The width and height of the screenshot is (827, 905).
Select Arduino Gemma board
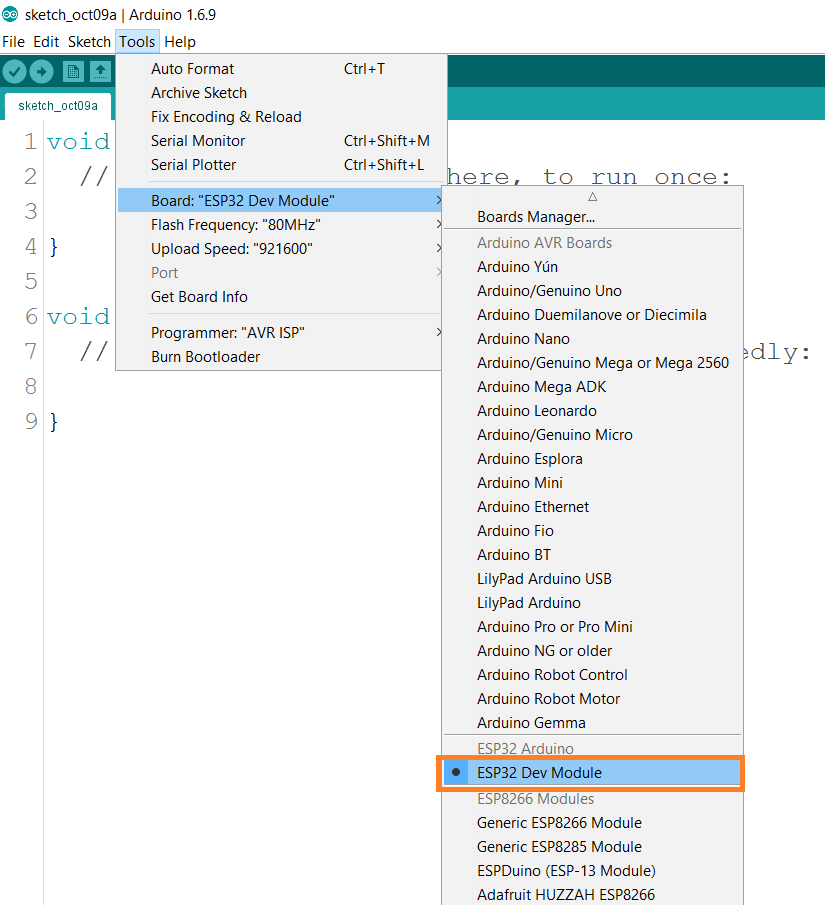tap(593, 723)
